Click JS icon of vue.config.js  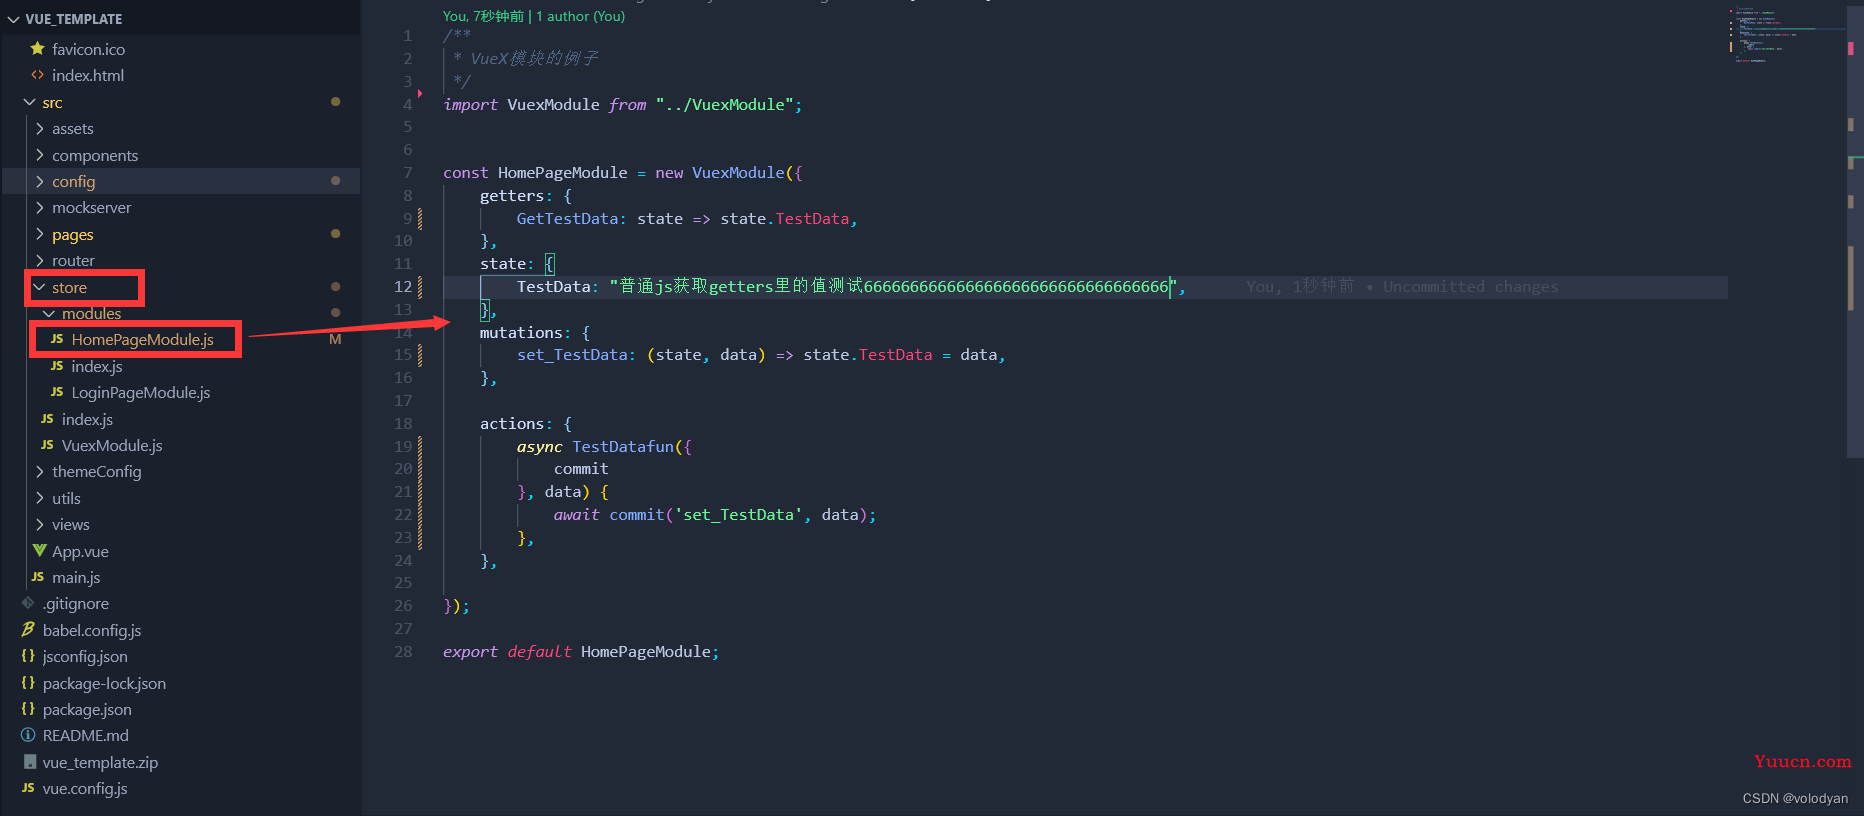click(28, 788)
